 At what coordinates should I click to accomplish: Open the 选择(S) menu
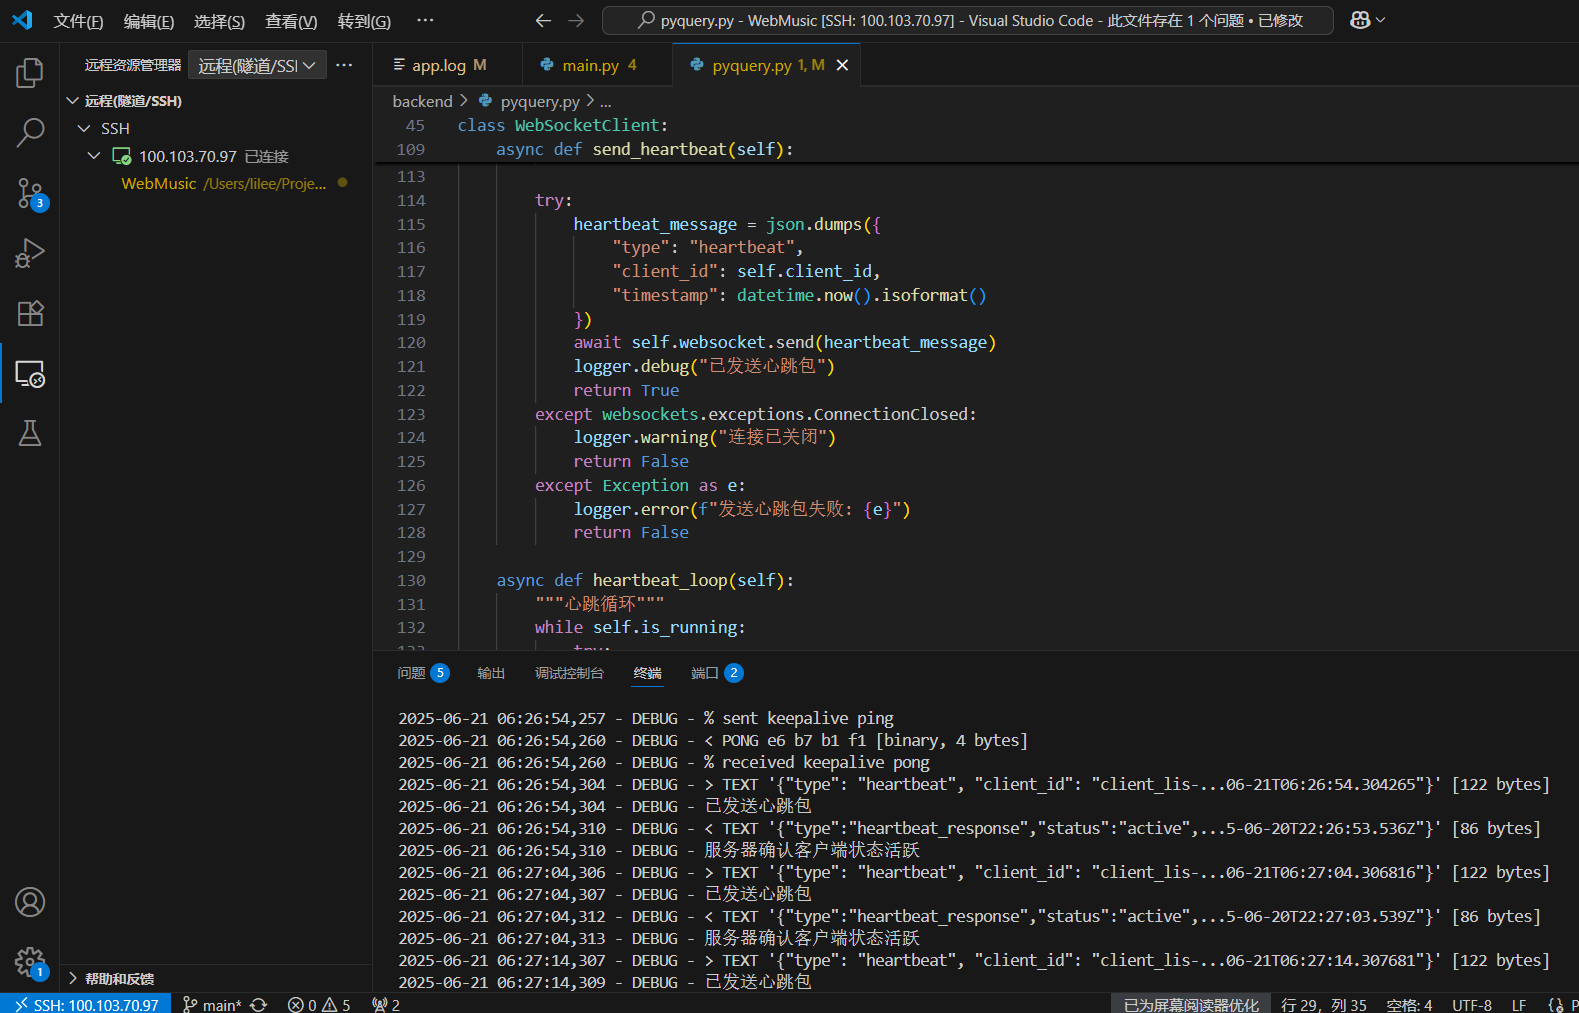[x=219, y=21]
